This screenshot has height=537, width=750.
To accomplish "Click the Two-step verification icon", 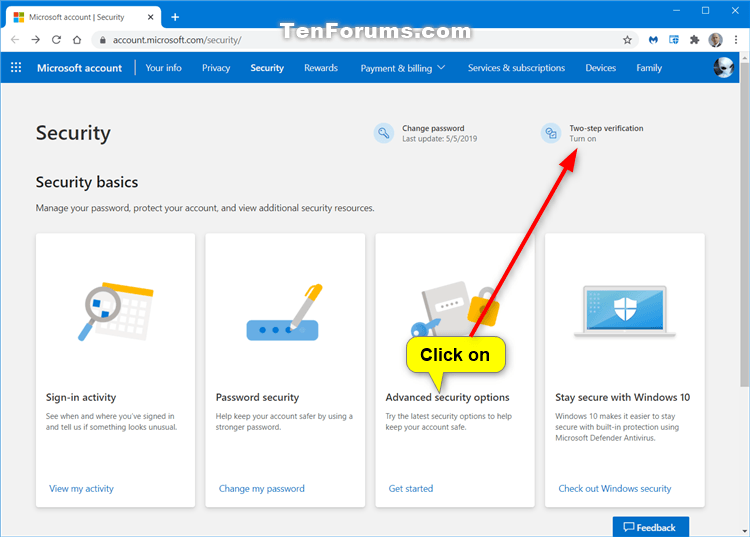I will tap(551, 133).
